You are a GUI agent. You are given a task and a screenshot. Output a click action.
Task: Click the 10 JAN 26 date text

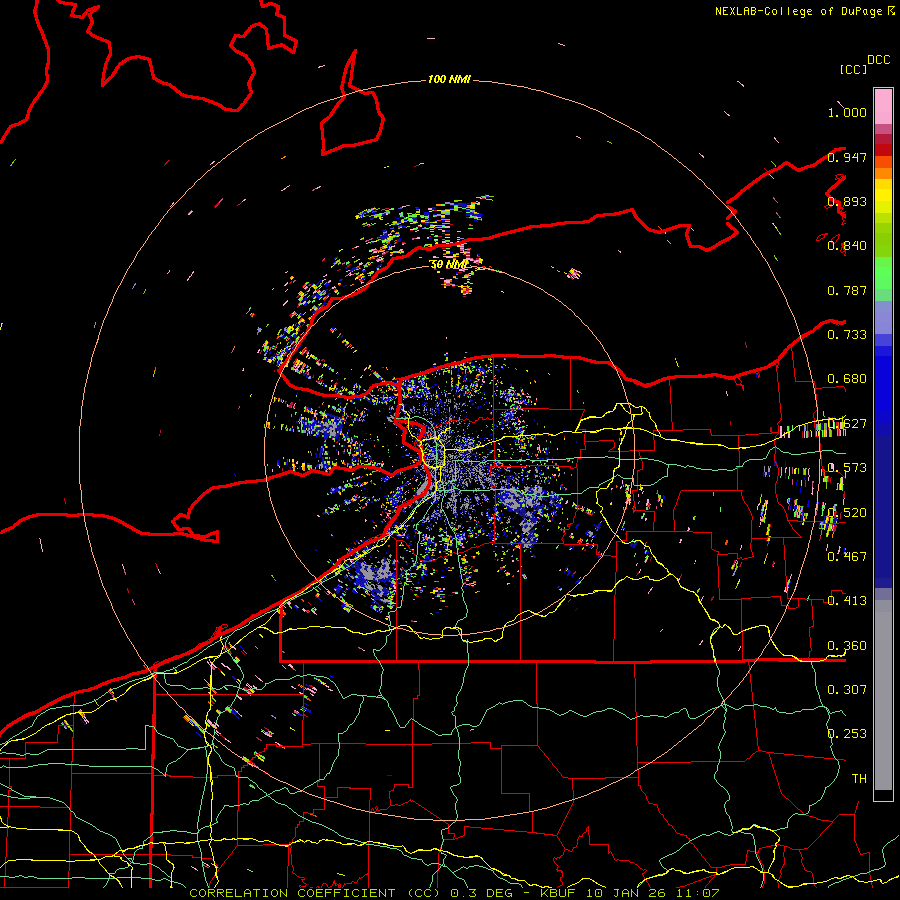(626, 893)
